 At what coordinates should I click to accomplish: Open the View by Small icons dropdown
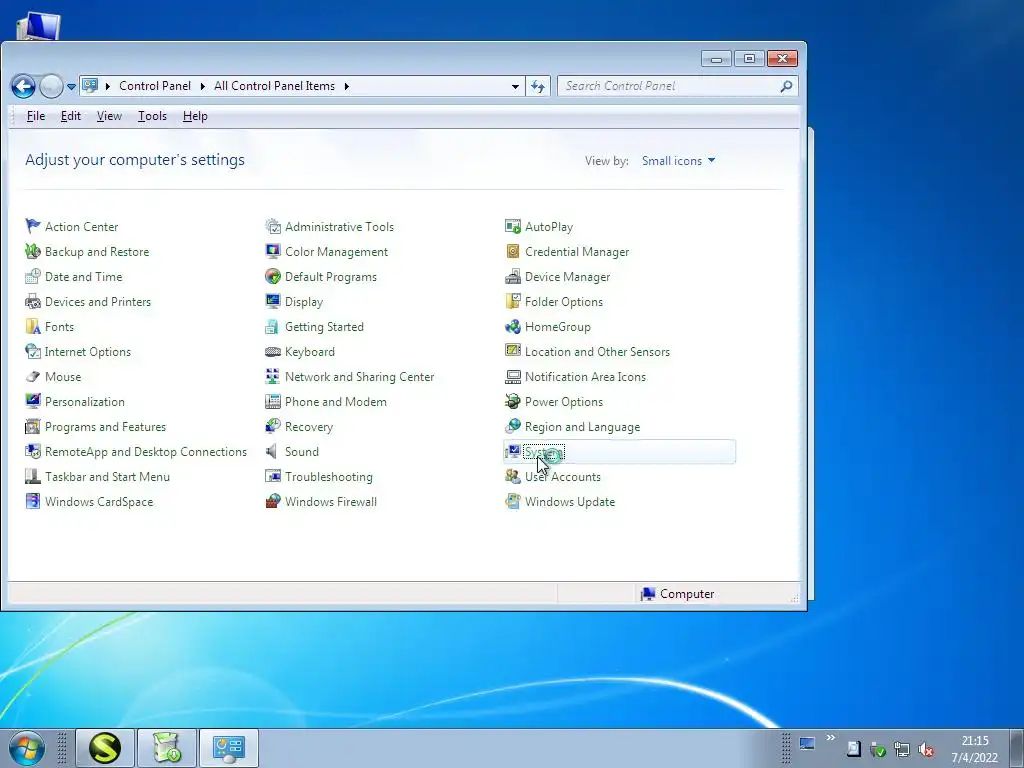679,161
